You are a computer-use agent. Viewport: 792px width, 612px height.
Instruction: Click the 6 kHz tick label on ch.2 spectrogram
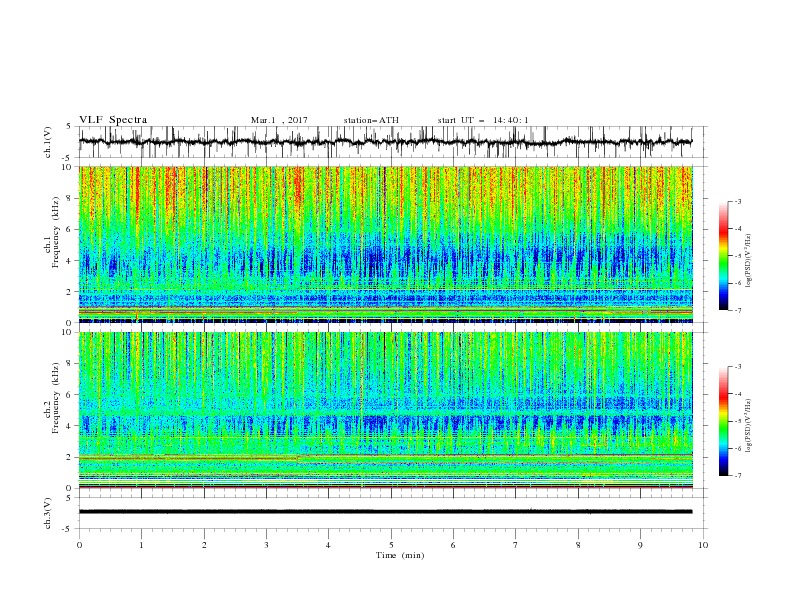[70, 395]
